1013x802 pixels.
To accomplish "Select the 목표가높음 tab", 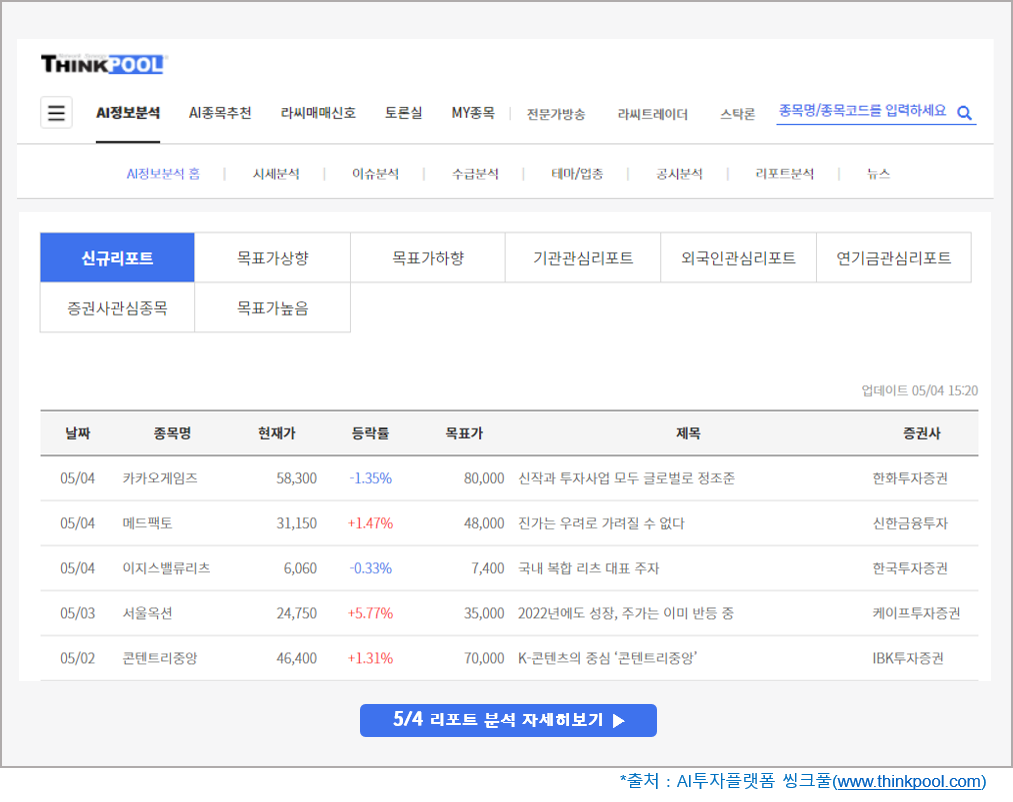I will click(272, 306).
